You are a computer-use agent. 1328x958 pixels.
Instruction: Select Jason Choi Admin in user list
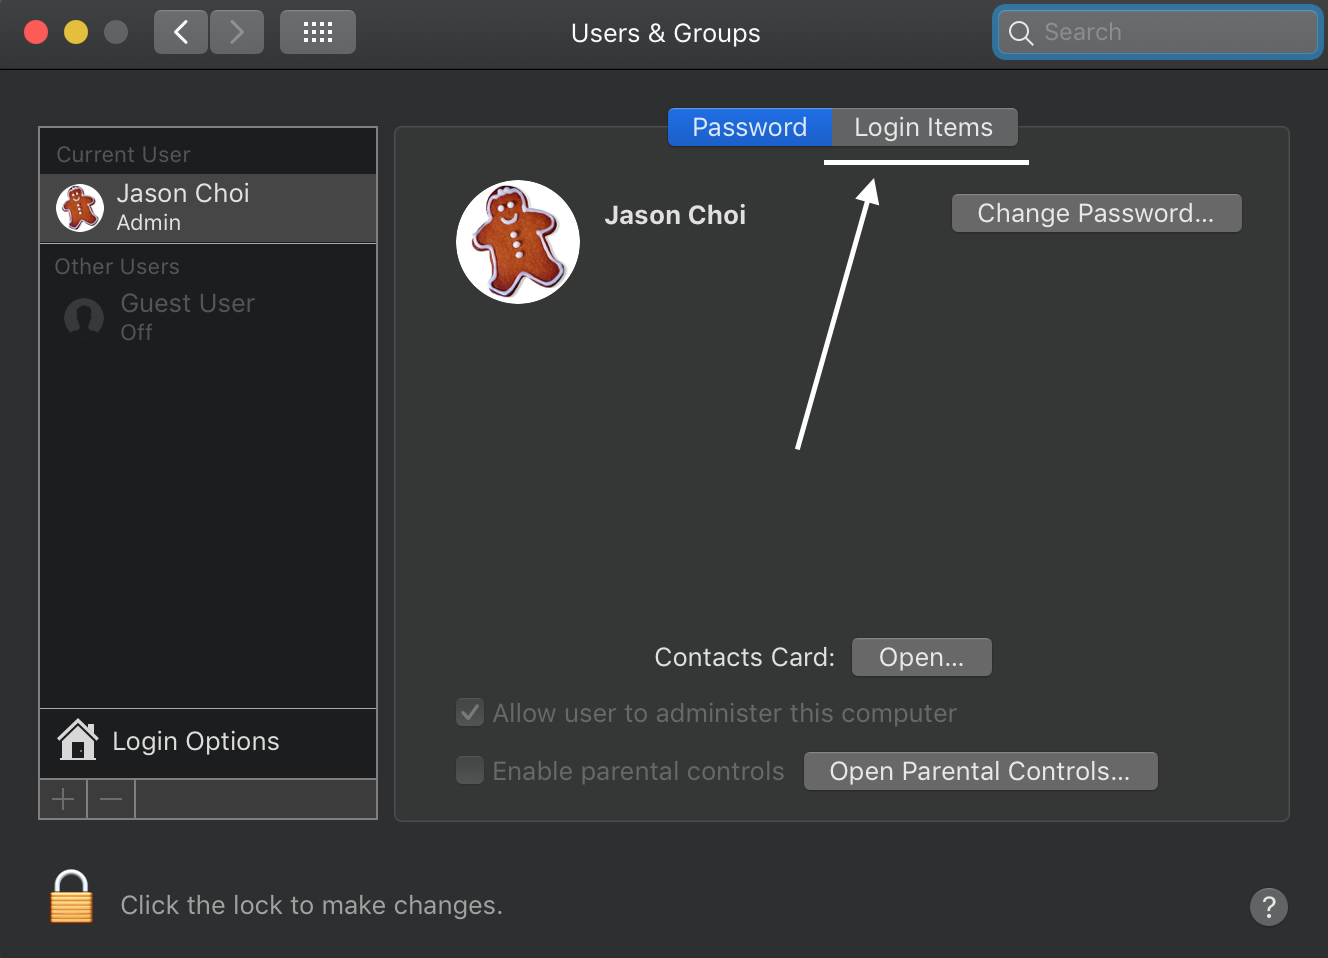tap(208, 208)
